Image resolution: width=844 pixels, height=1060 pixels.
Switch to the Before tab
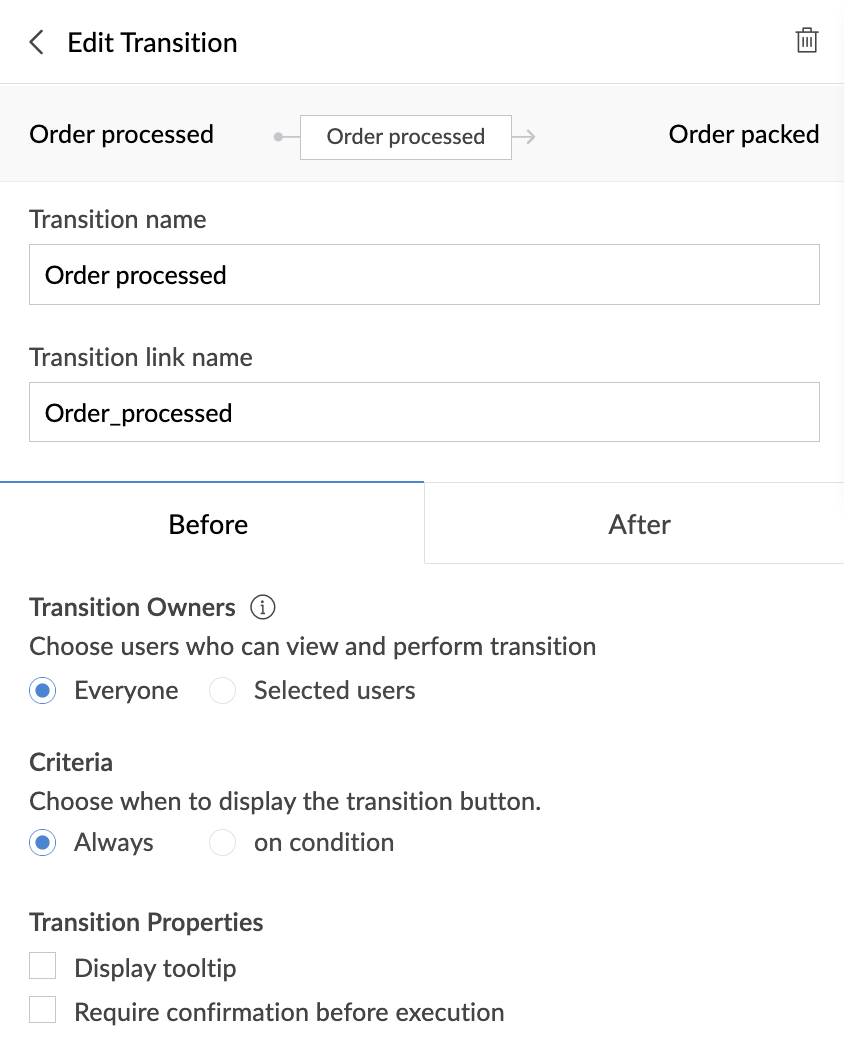click(x=209, y=524)
